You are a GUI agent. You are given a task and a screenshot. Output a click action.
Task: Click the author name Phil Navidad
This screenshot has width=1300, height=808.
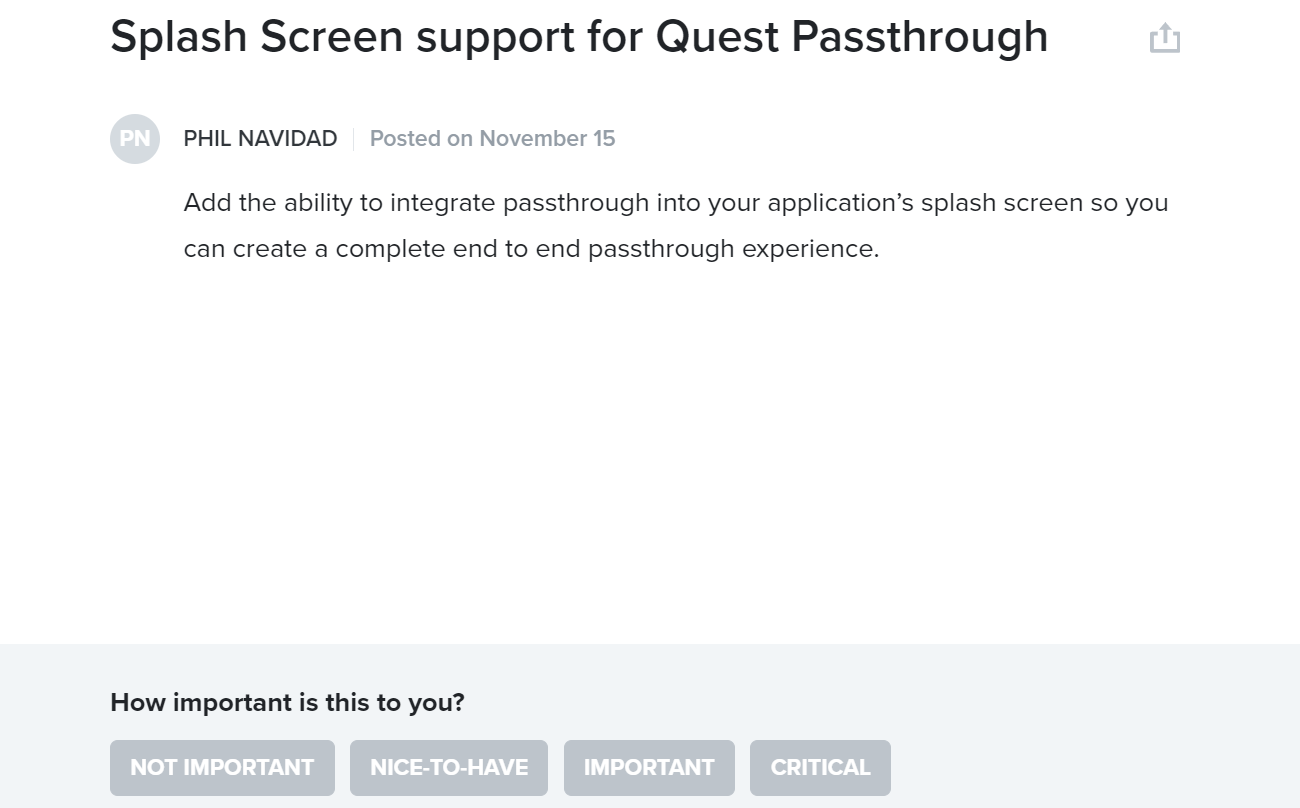260,139
